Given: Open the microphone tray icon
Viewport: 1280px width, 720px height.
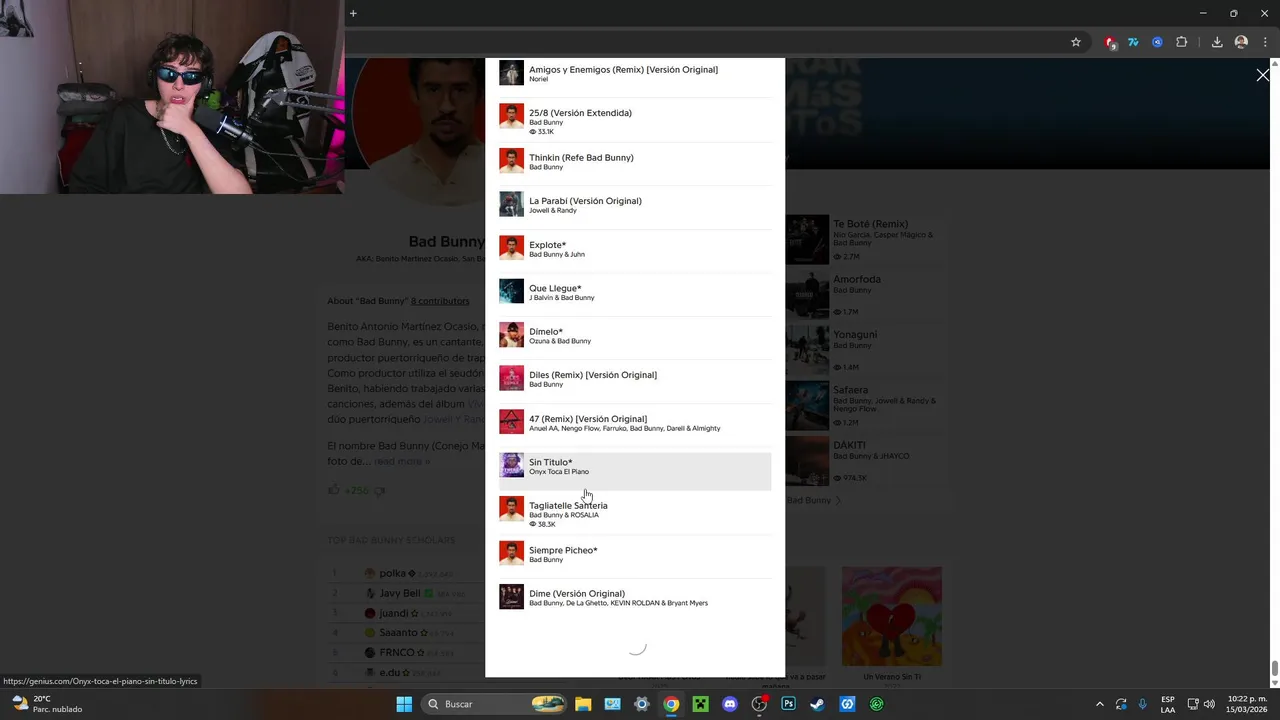Looking at the screenshot, I should pyautogui.click(x=1142, y=704).
